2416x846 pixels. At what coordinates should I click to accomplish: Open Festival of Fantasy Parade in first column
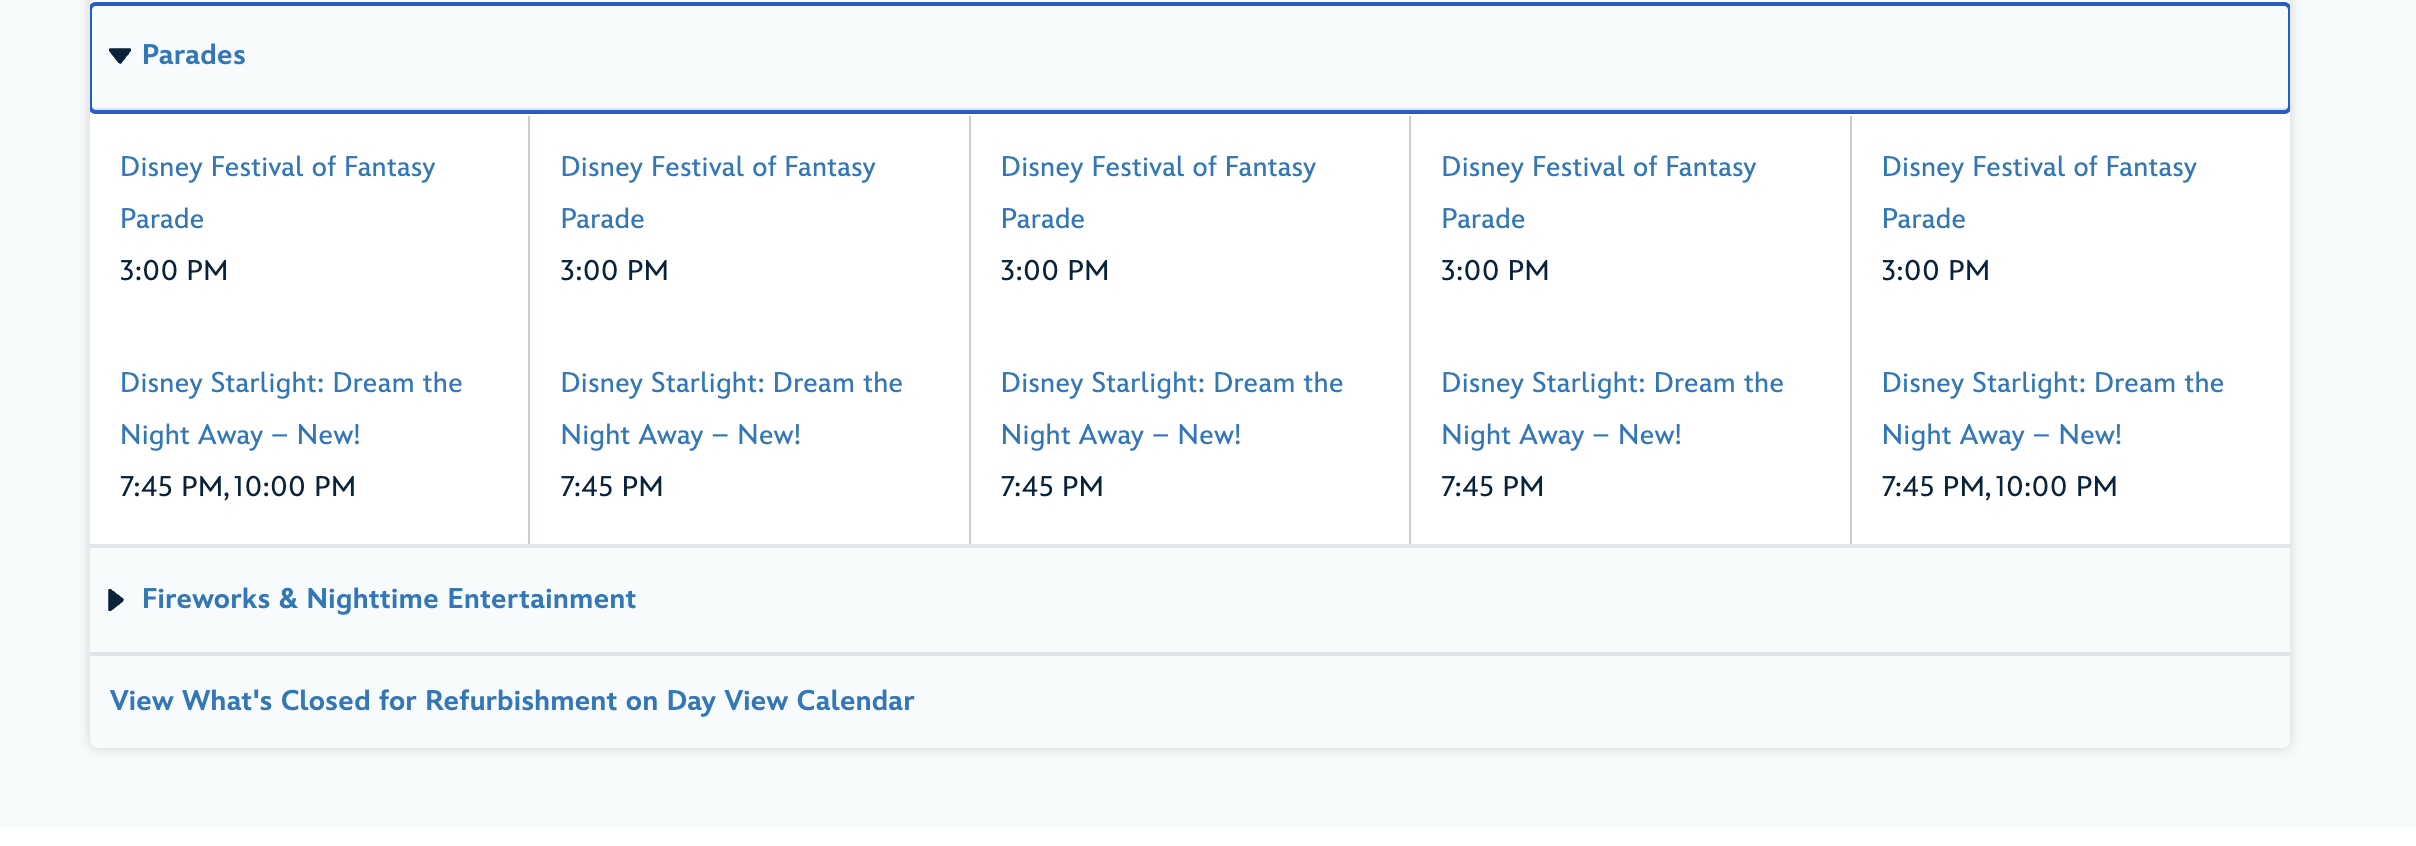click(277, 167)
